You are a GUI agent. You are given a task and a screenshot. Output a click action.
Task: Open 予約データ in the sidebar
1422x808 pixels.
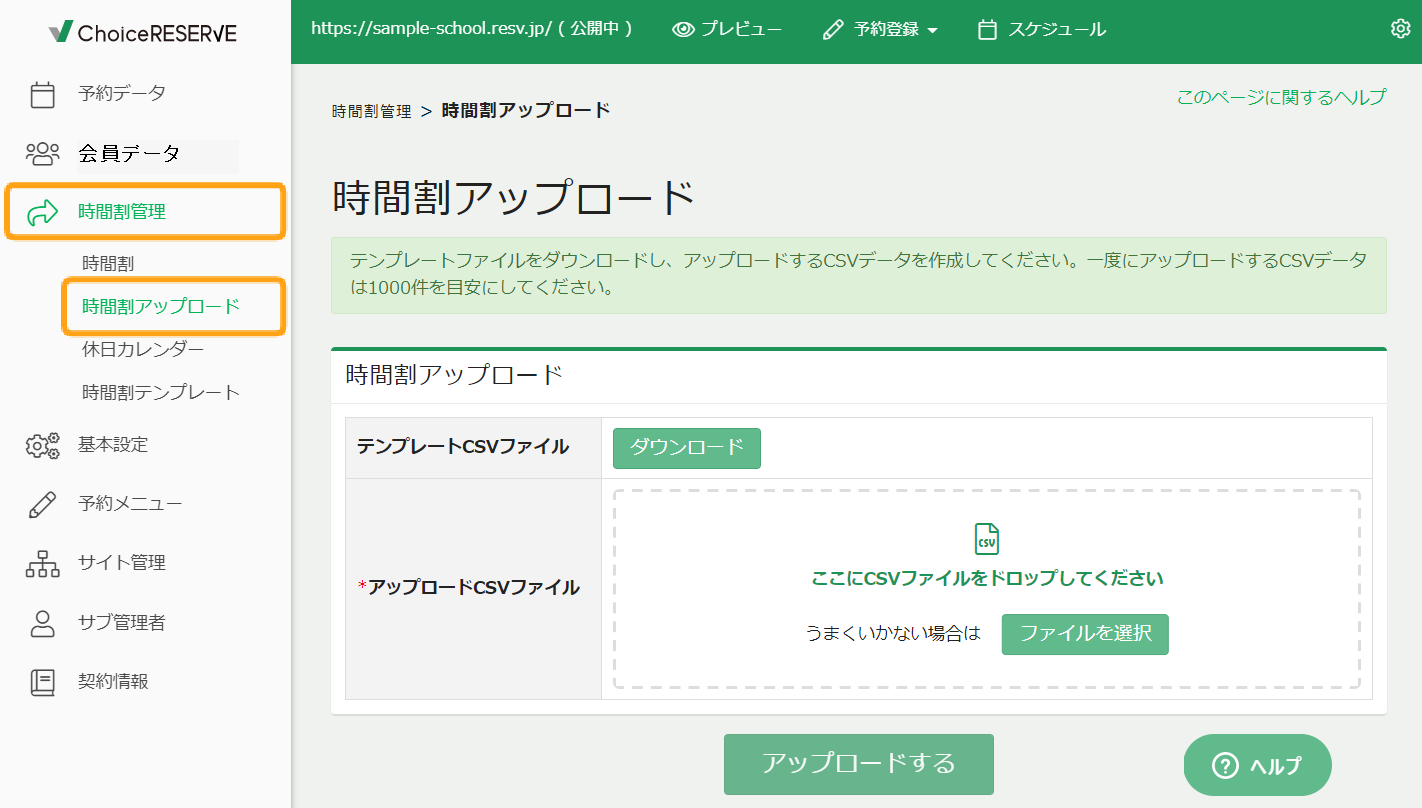click(x=122, y=94)
